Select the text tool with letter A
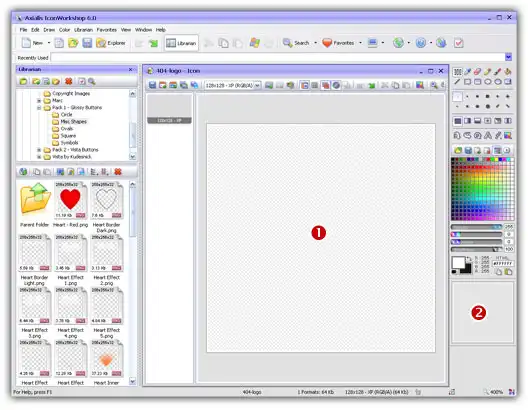Viewport: 528px width, 410px height. [x=488, y=135]
